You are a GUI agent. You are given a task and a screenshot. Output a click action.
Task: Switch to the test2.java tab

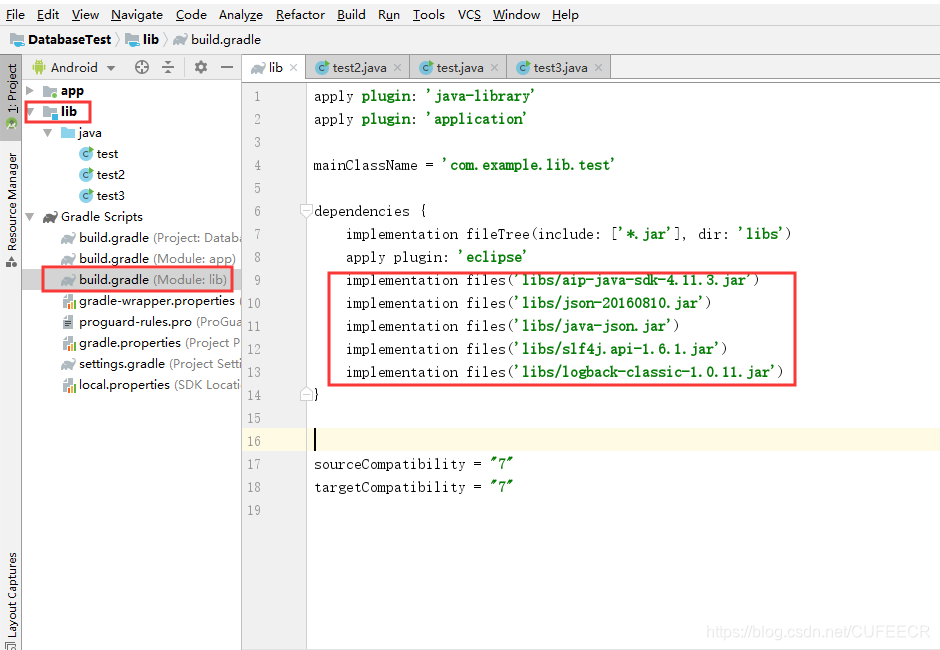click(358, 68)
